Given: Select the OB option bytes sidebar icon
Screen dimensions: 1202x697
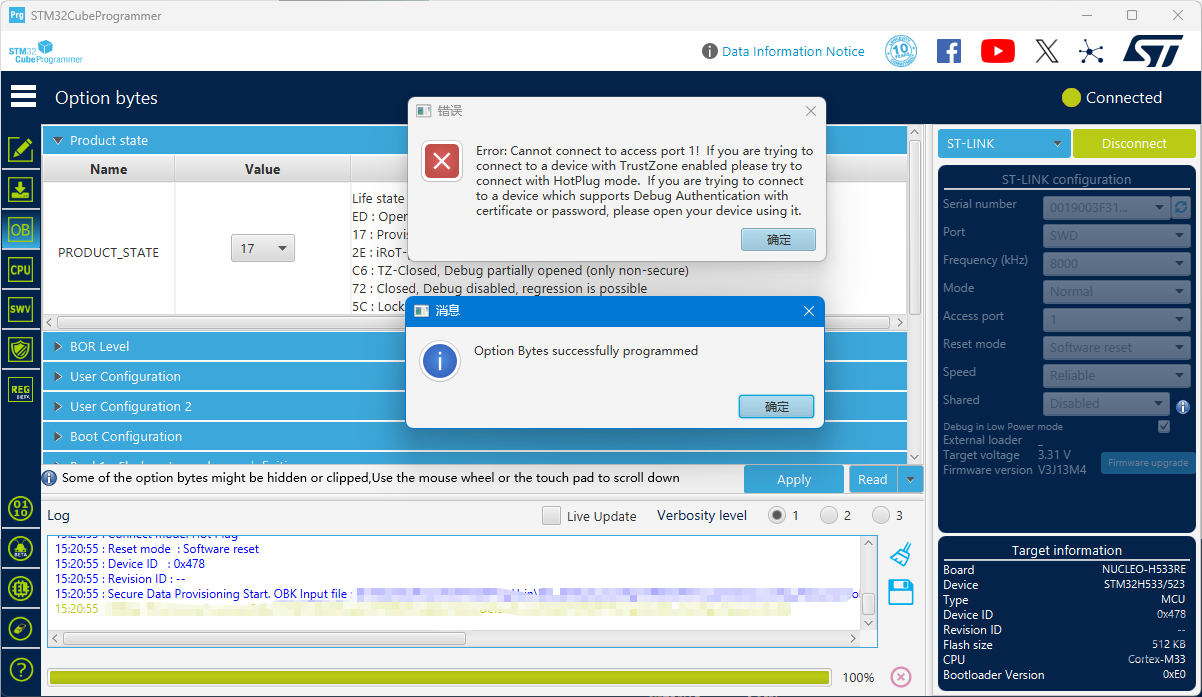Looking at the screenshot, I should (x=21, y=230).
